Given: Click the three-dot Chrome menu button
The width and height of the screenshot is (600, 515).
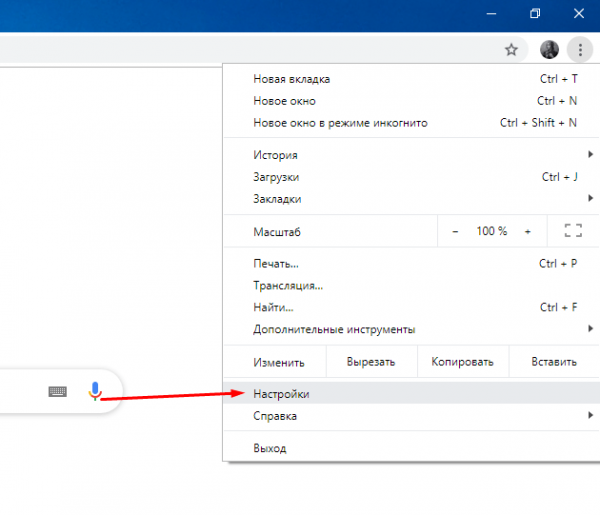Looking at the screenshot, I should tap(580, 50).
